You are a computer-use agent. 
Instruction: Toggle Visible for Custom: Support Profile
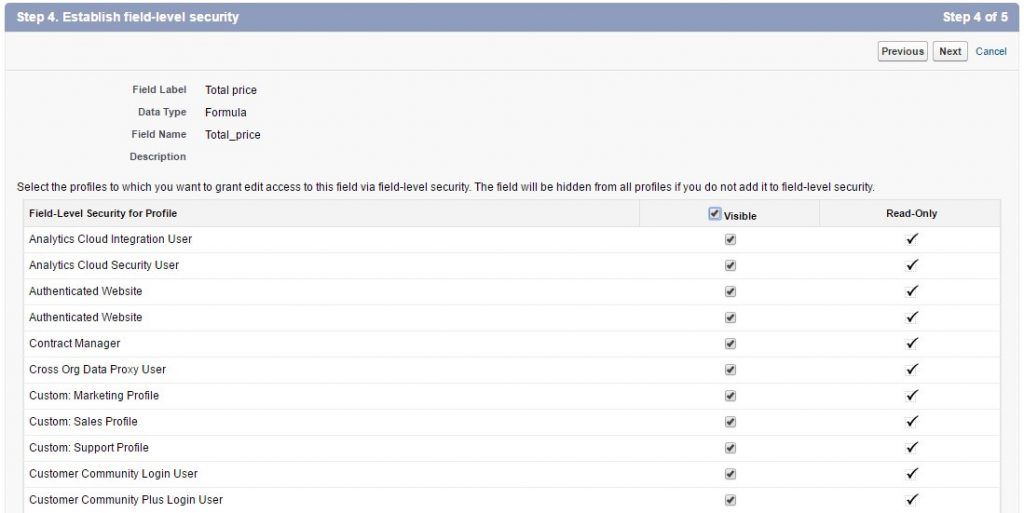pyautogui.click(x=730, y=447)
